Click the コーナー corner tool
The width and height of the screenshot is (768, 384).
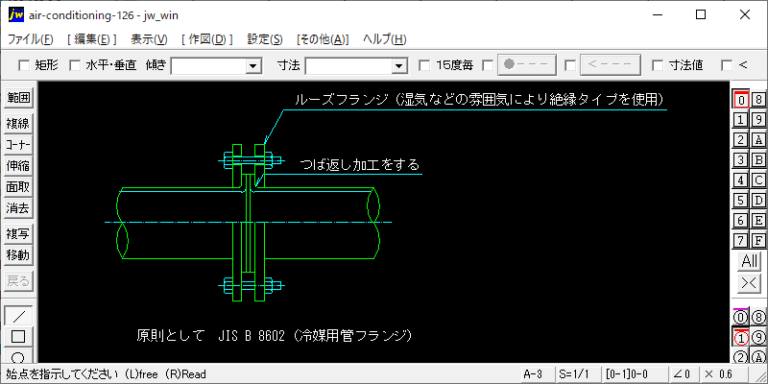pos(18,145)
